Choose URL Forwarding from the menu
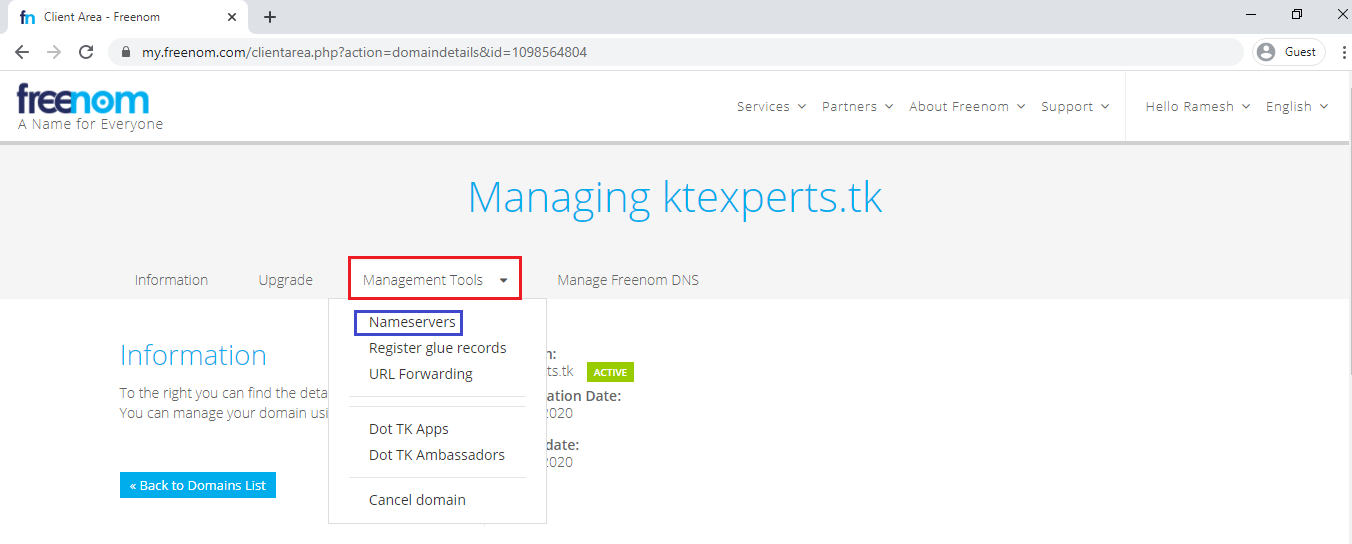 pos(421,374)
